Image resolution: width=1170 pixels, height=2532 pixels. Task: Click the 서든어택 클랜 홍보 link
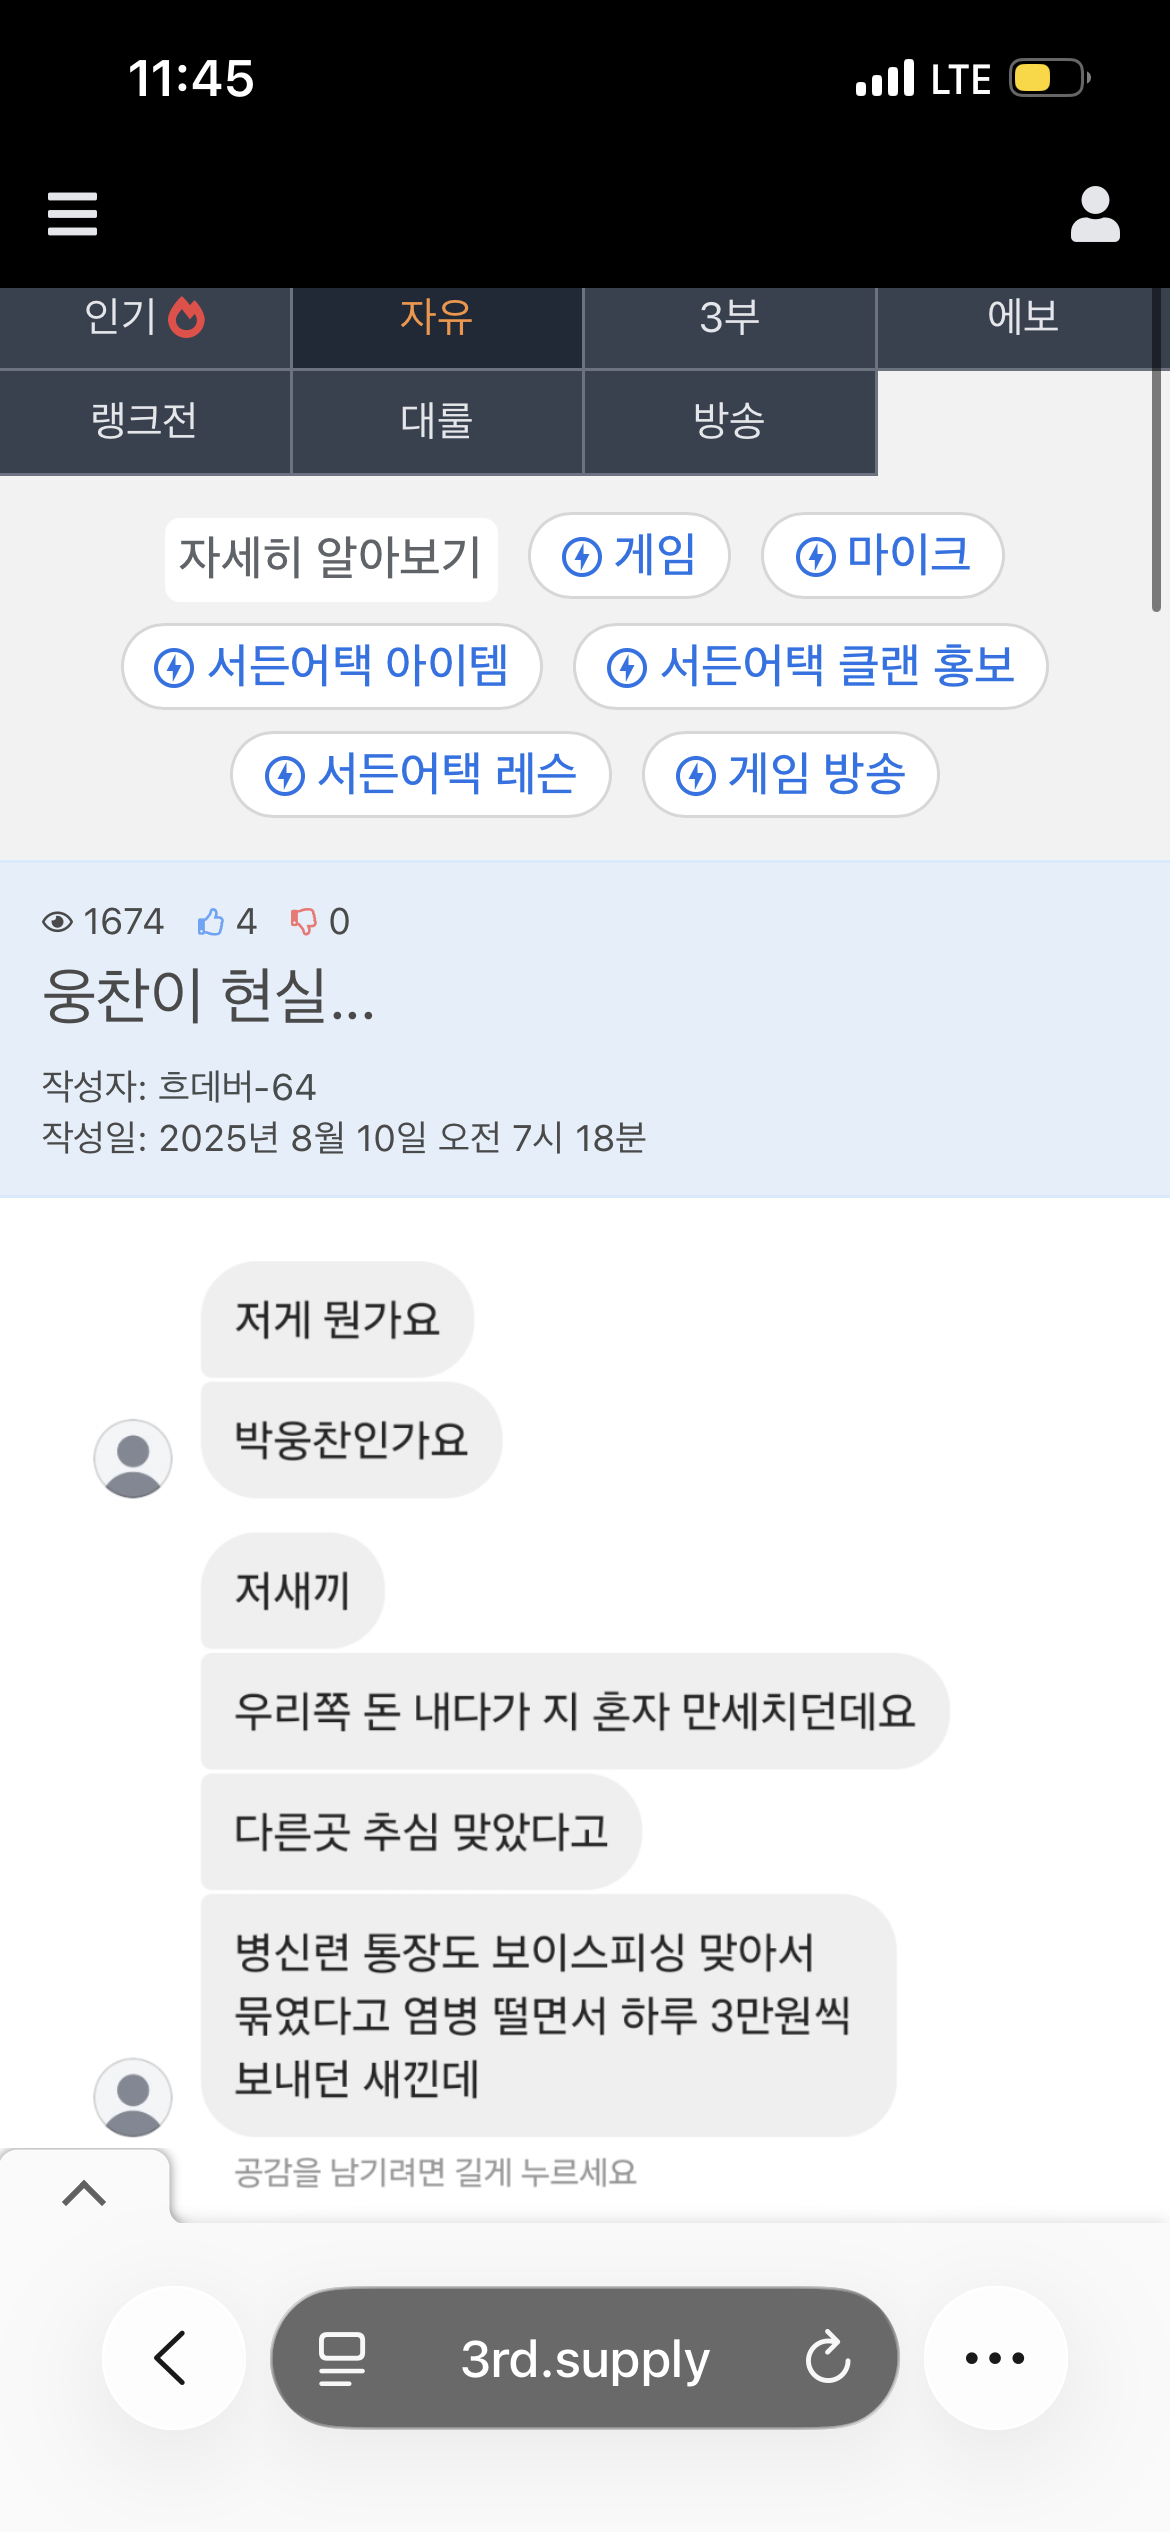tap(810, 666)
